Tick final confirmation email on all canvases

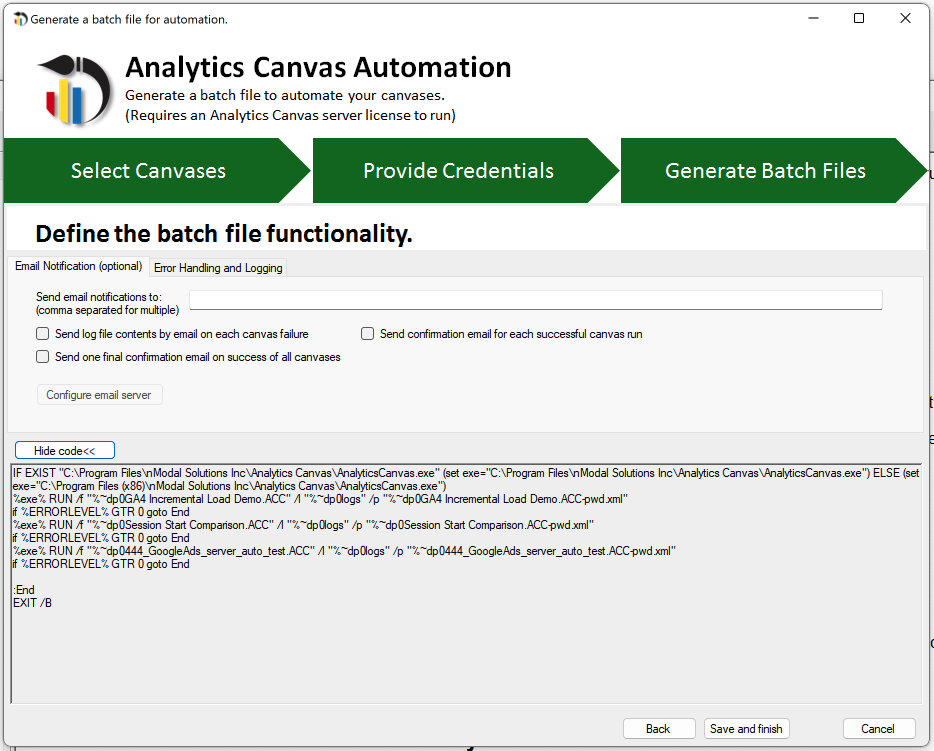(x=42, y=357)
